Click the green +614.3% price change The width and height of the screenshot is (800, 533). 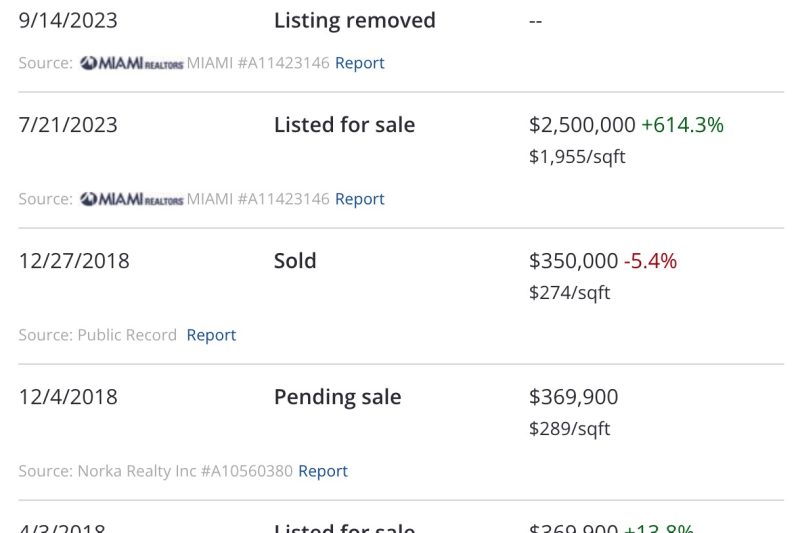pos(682,125)
